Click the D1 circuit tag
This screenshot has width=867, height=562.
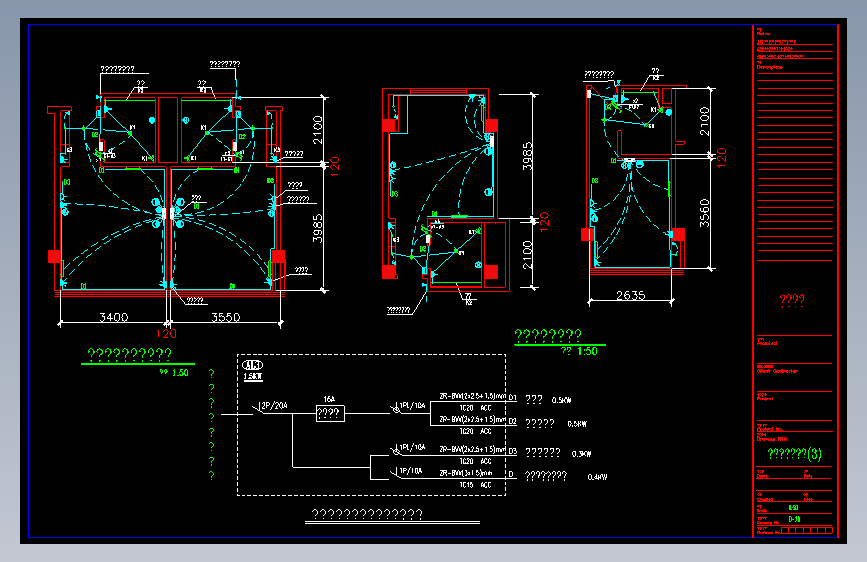click(513, 397)
